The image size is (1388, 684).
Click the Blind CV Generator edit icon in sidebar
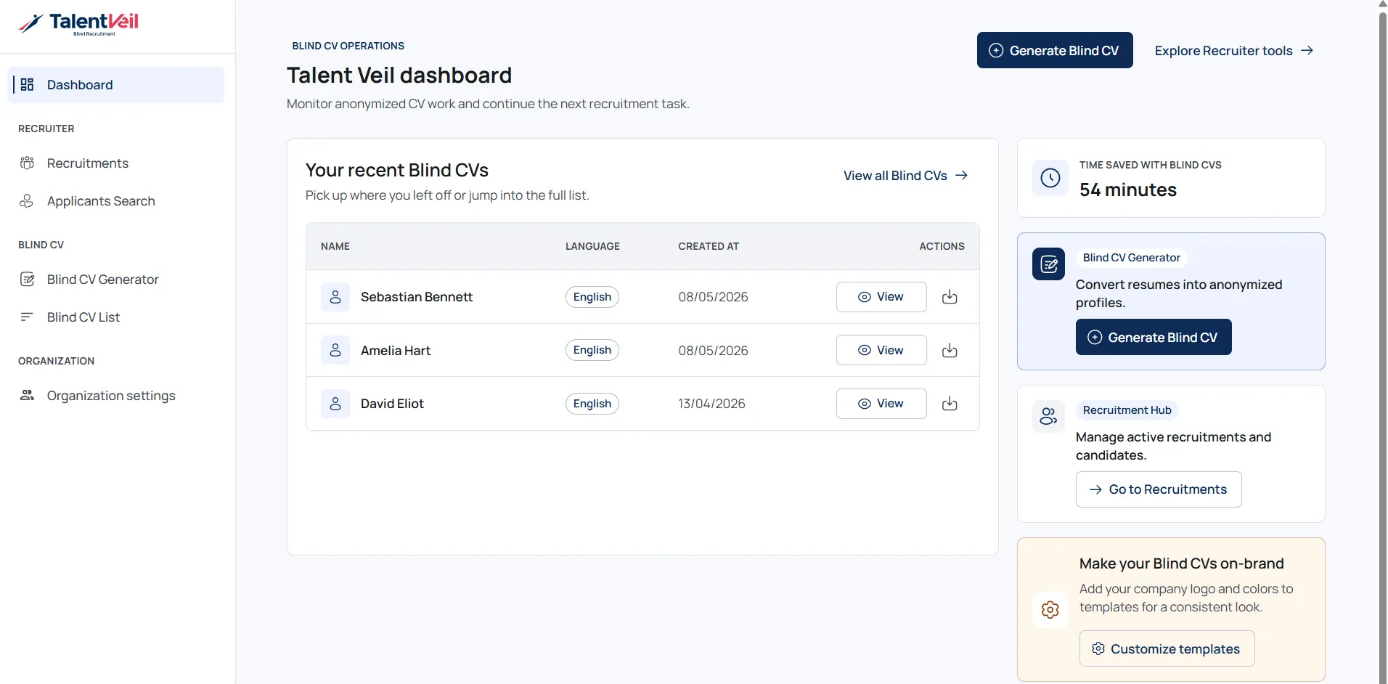tap(27, 279)
